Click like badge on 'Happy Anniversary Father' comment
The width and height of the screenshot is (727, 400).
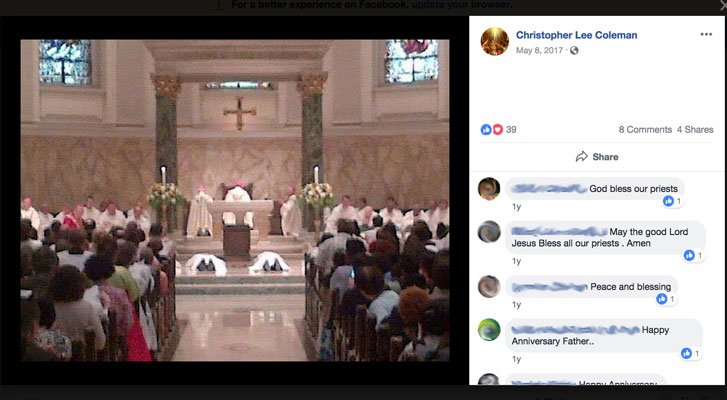tap(690, 353)
